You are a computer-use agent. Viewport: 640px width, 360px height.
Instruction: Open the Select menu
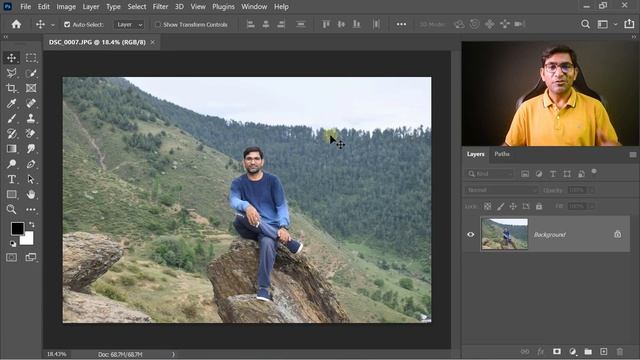click(137, 7)
